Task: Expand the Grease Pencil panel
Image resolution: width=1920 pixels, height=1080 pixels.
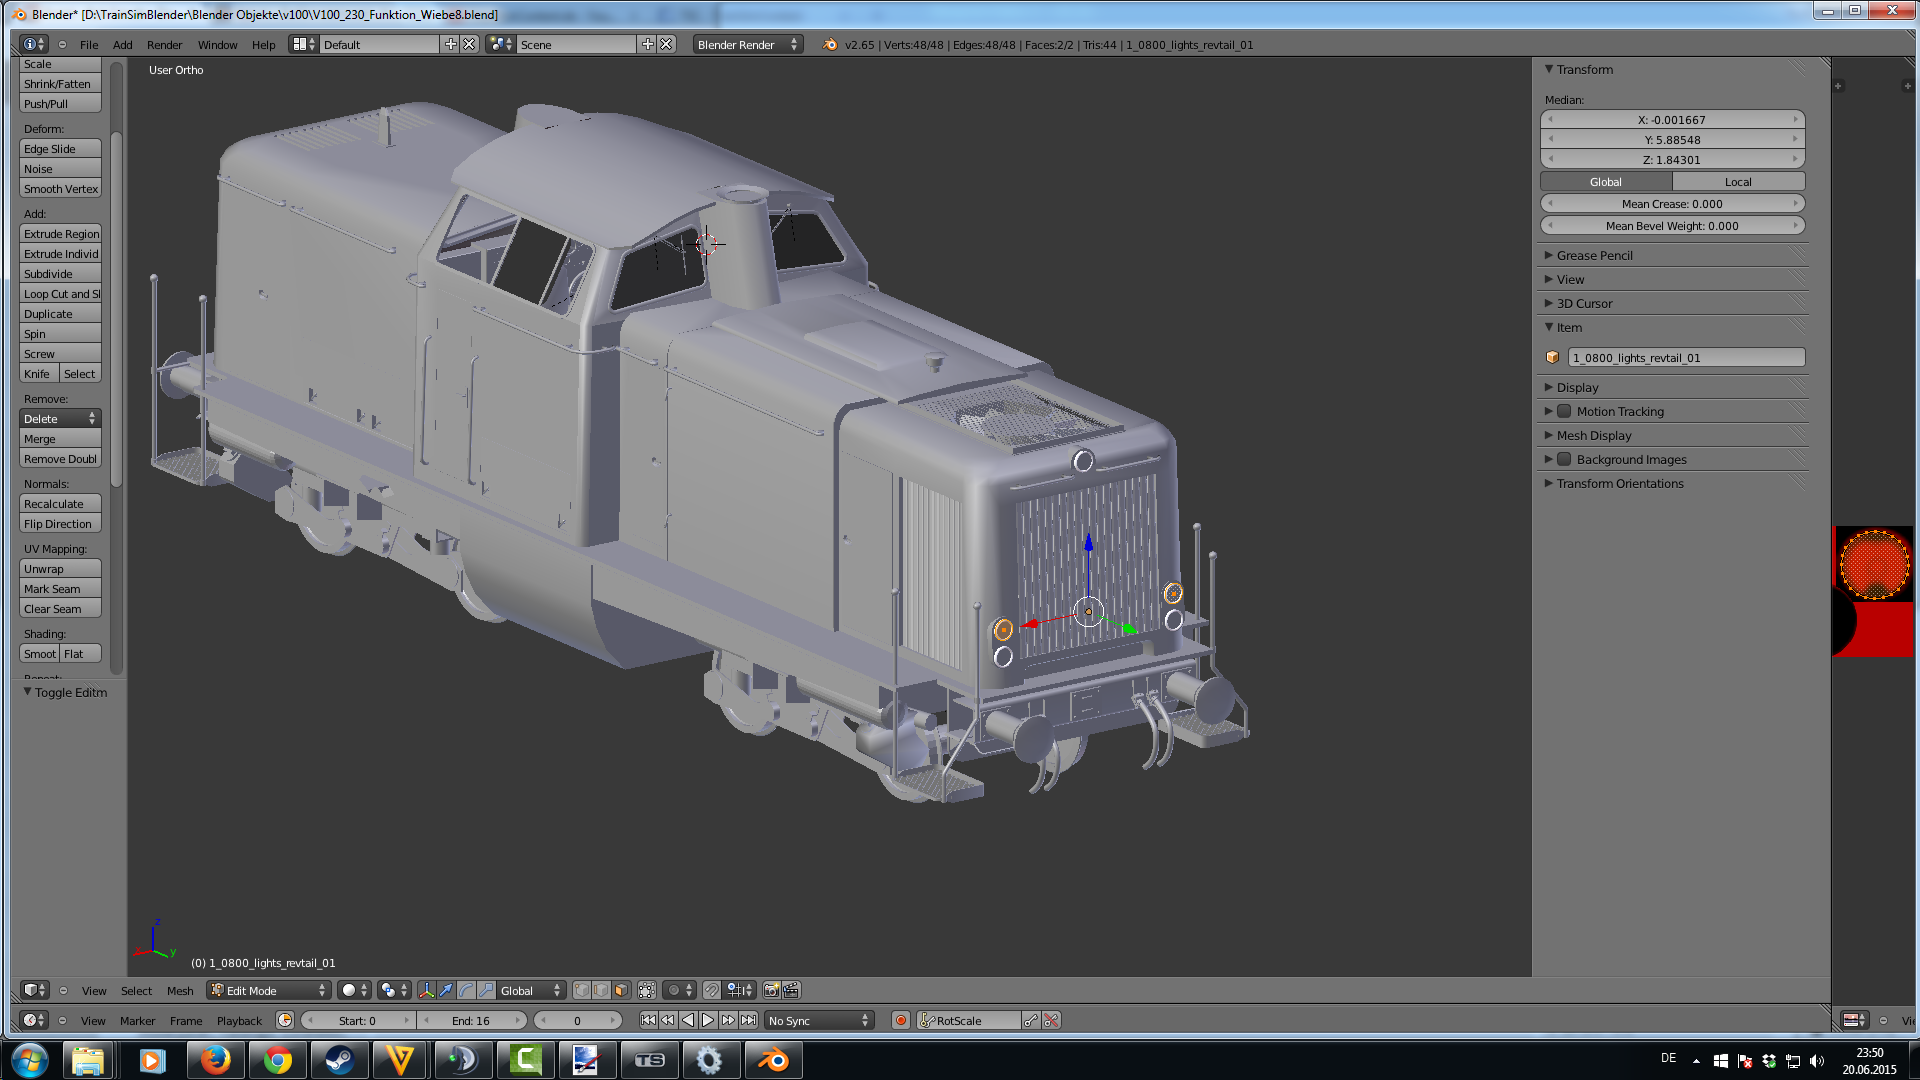Action: pos(1594,255)
